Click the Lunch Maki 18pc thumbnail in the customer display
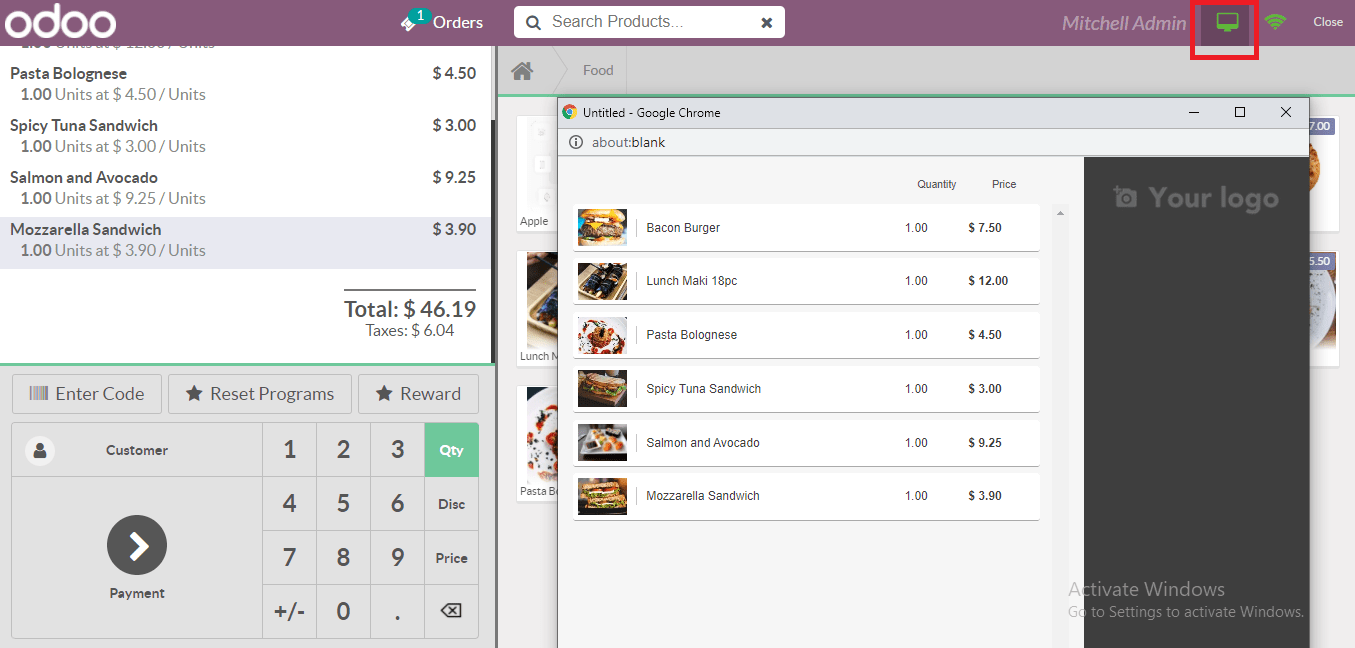The image size is (1355, 648). coord(602,281)
